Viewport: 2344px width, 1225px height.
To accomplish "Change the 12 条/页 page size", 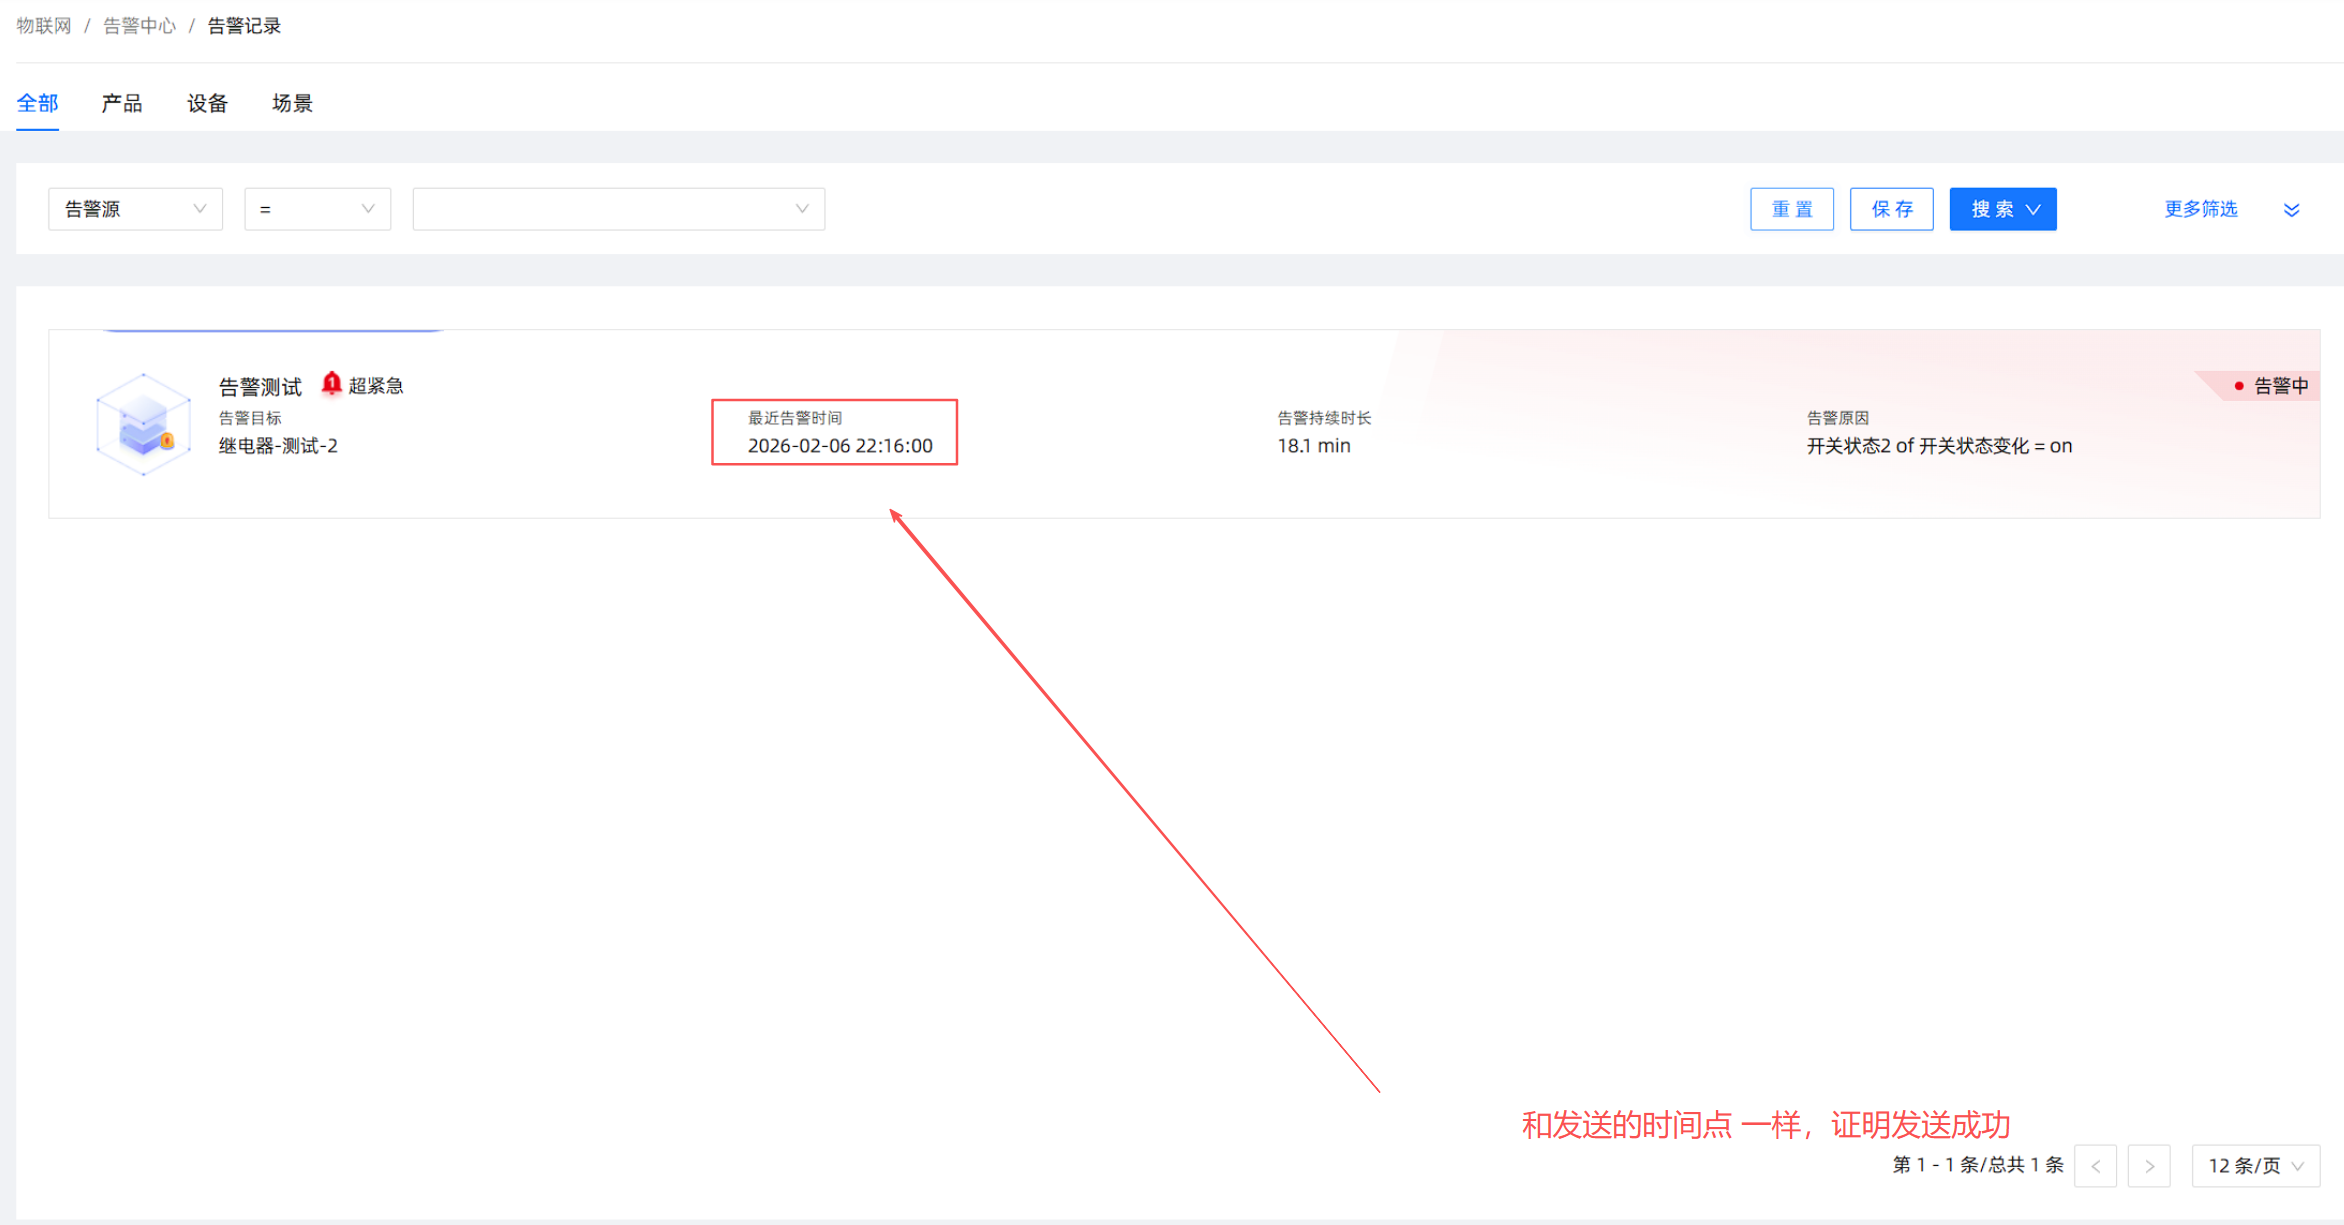I will click(x=2255, y=1166).
